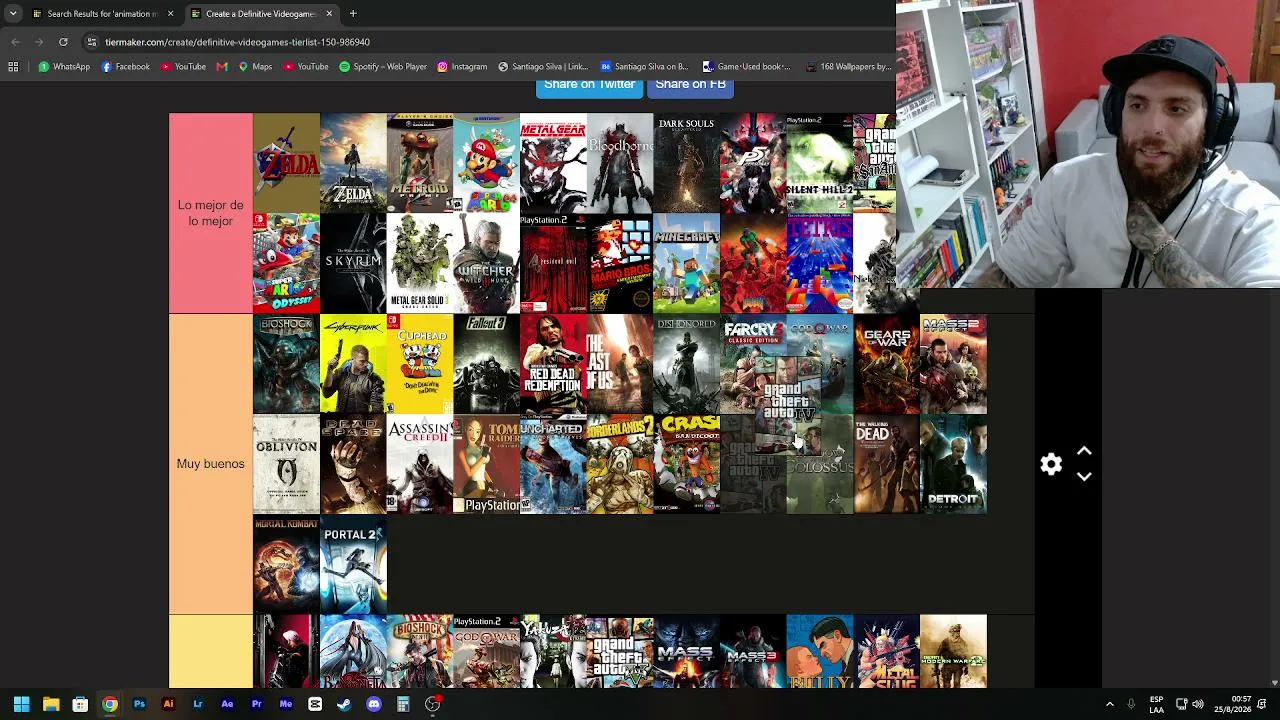
Task: Open the Facebook bookmark
Action: coord(126,67)
